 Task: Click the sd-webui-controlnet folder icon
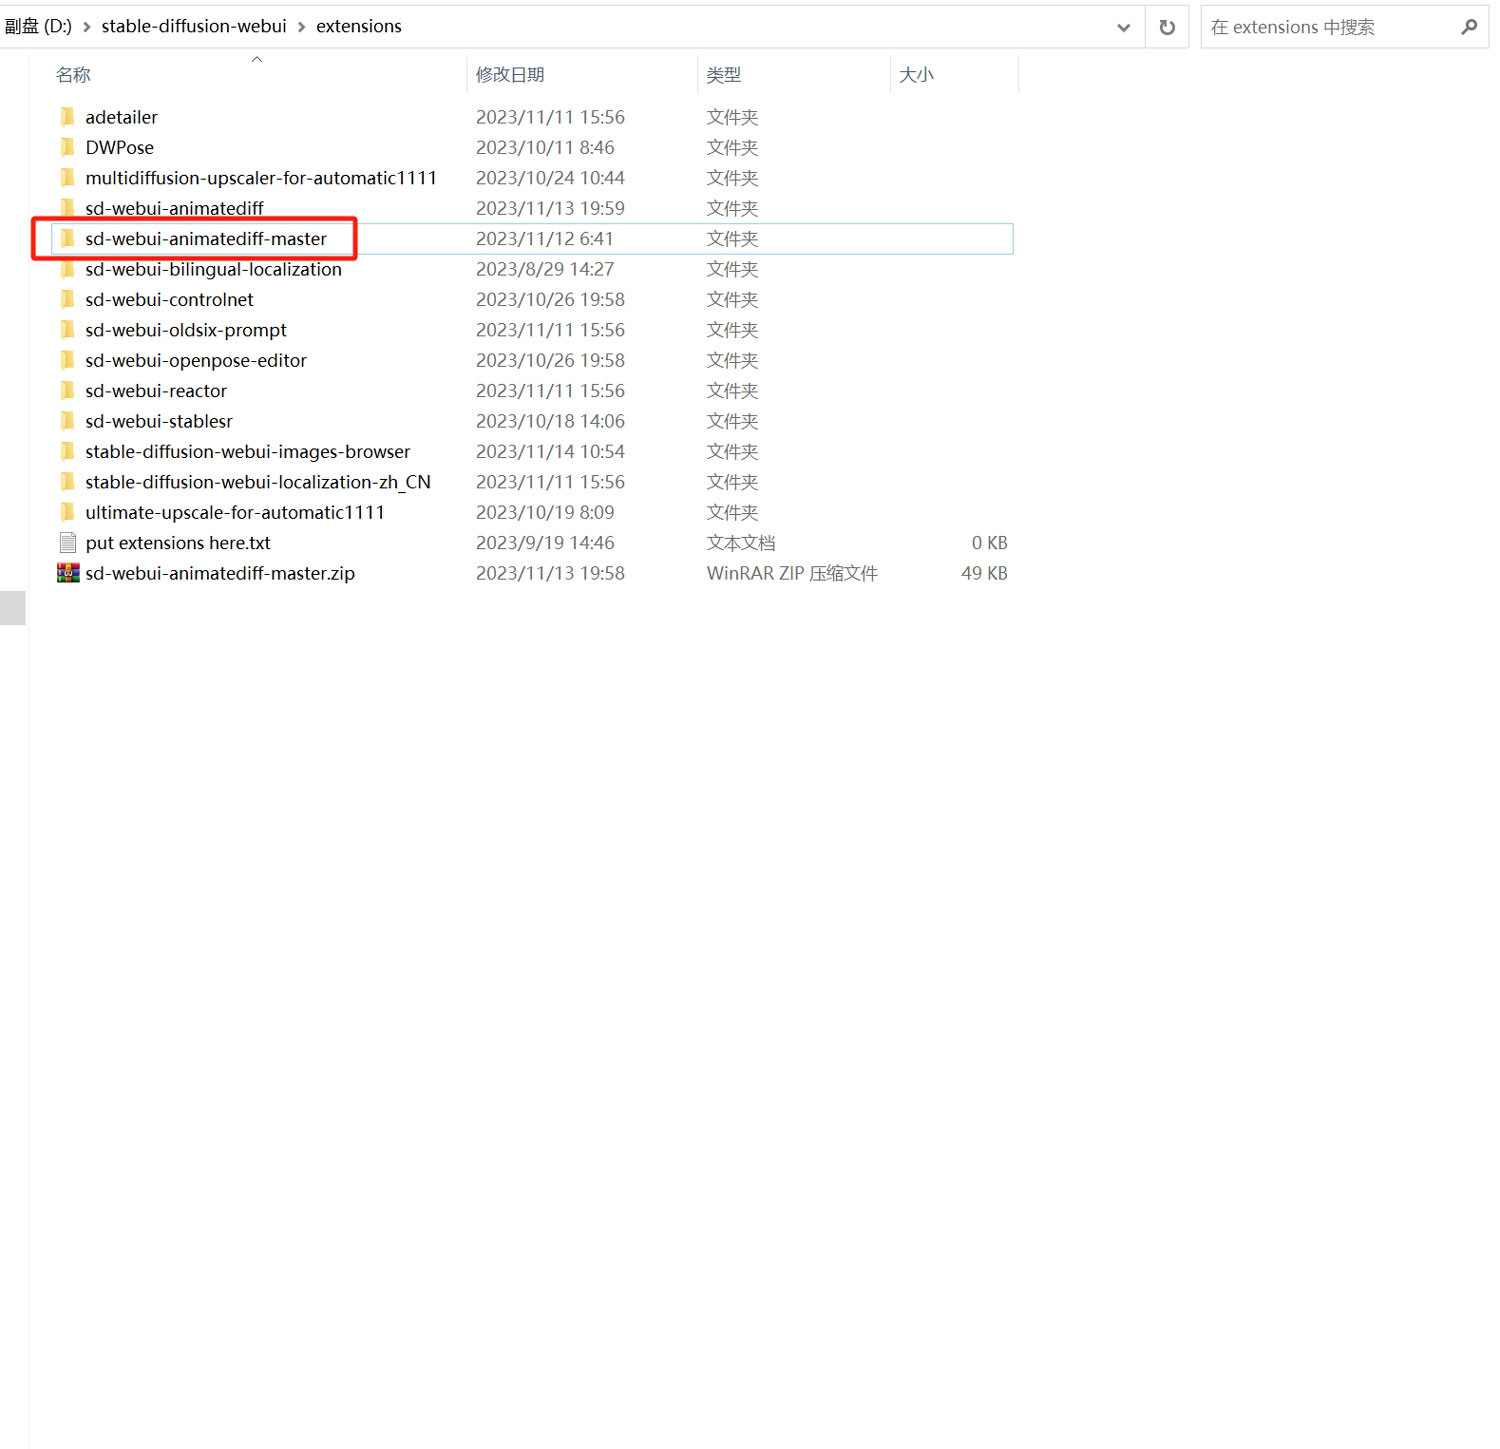(x=68, y=299)
